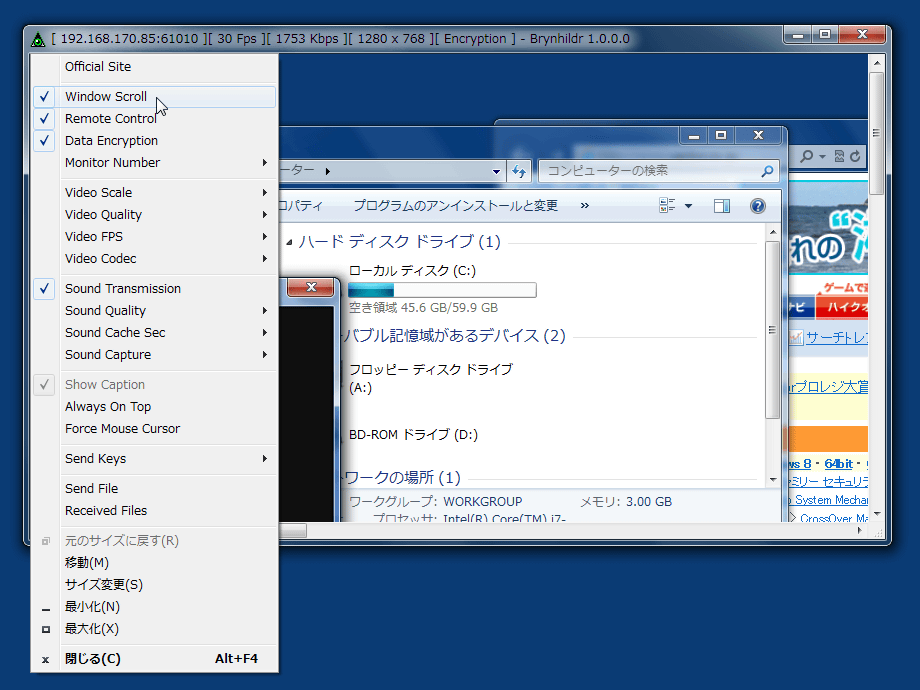
Task: Open the Monitor Number submenu
Action: (112, 163)
